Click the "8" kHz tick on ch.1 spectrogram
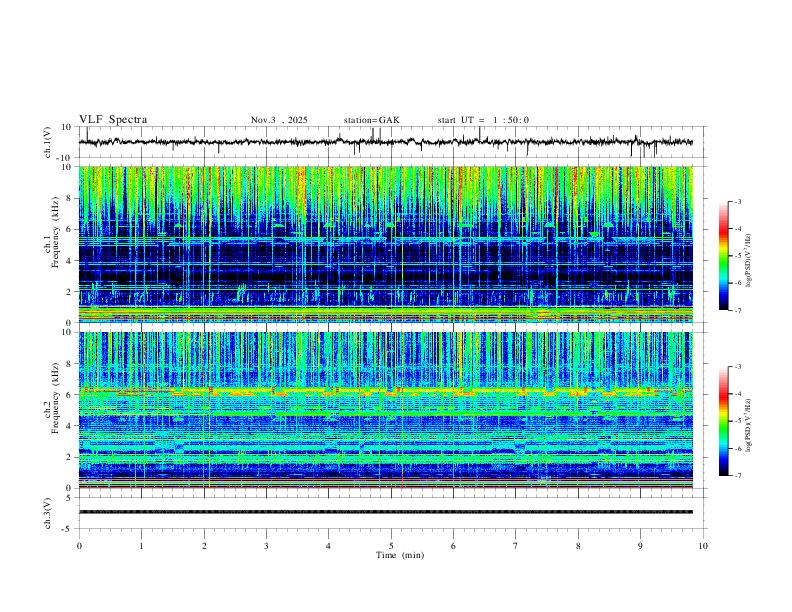The height and width of the screenshot is (612, 792). [69, 198]
